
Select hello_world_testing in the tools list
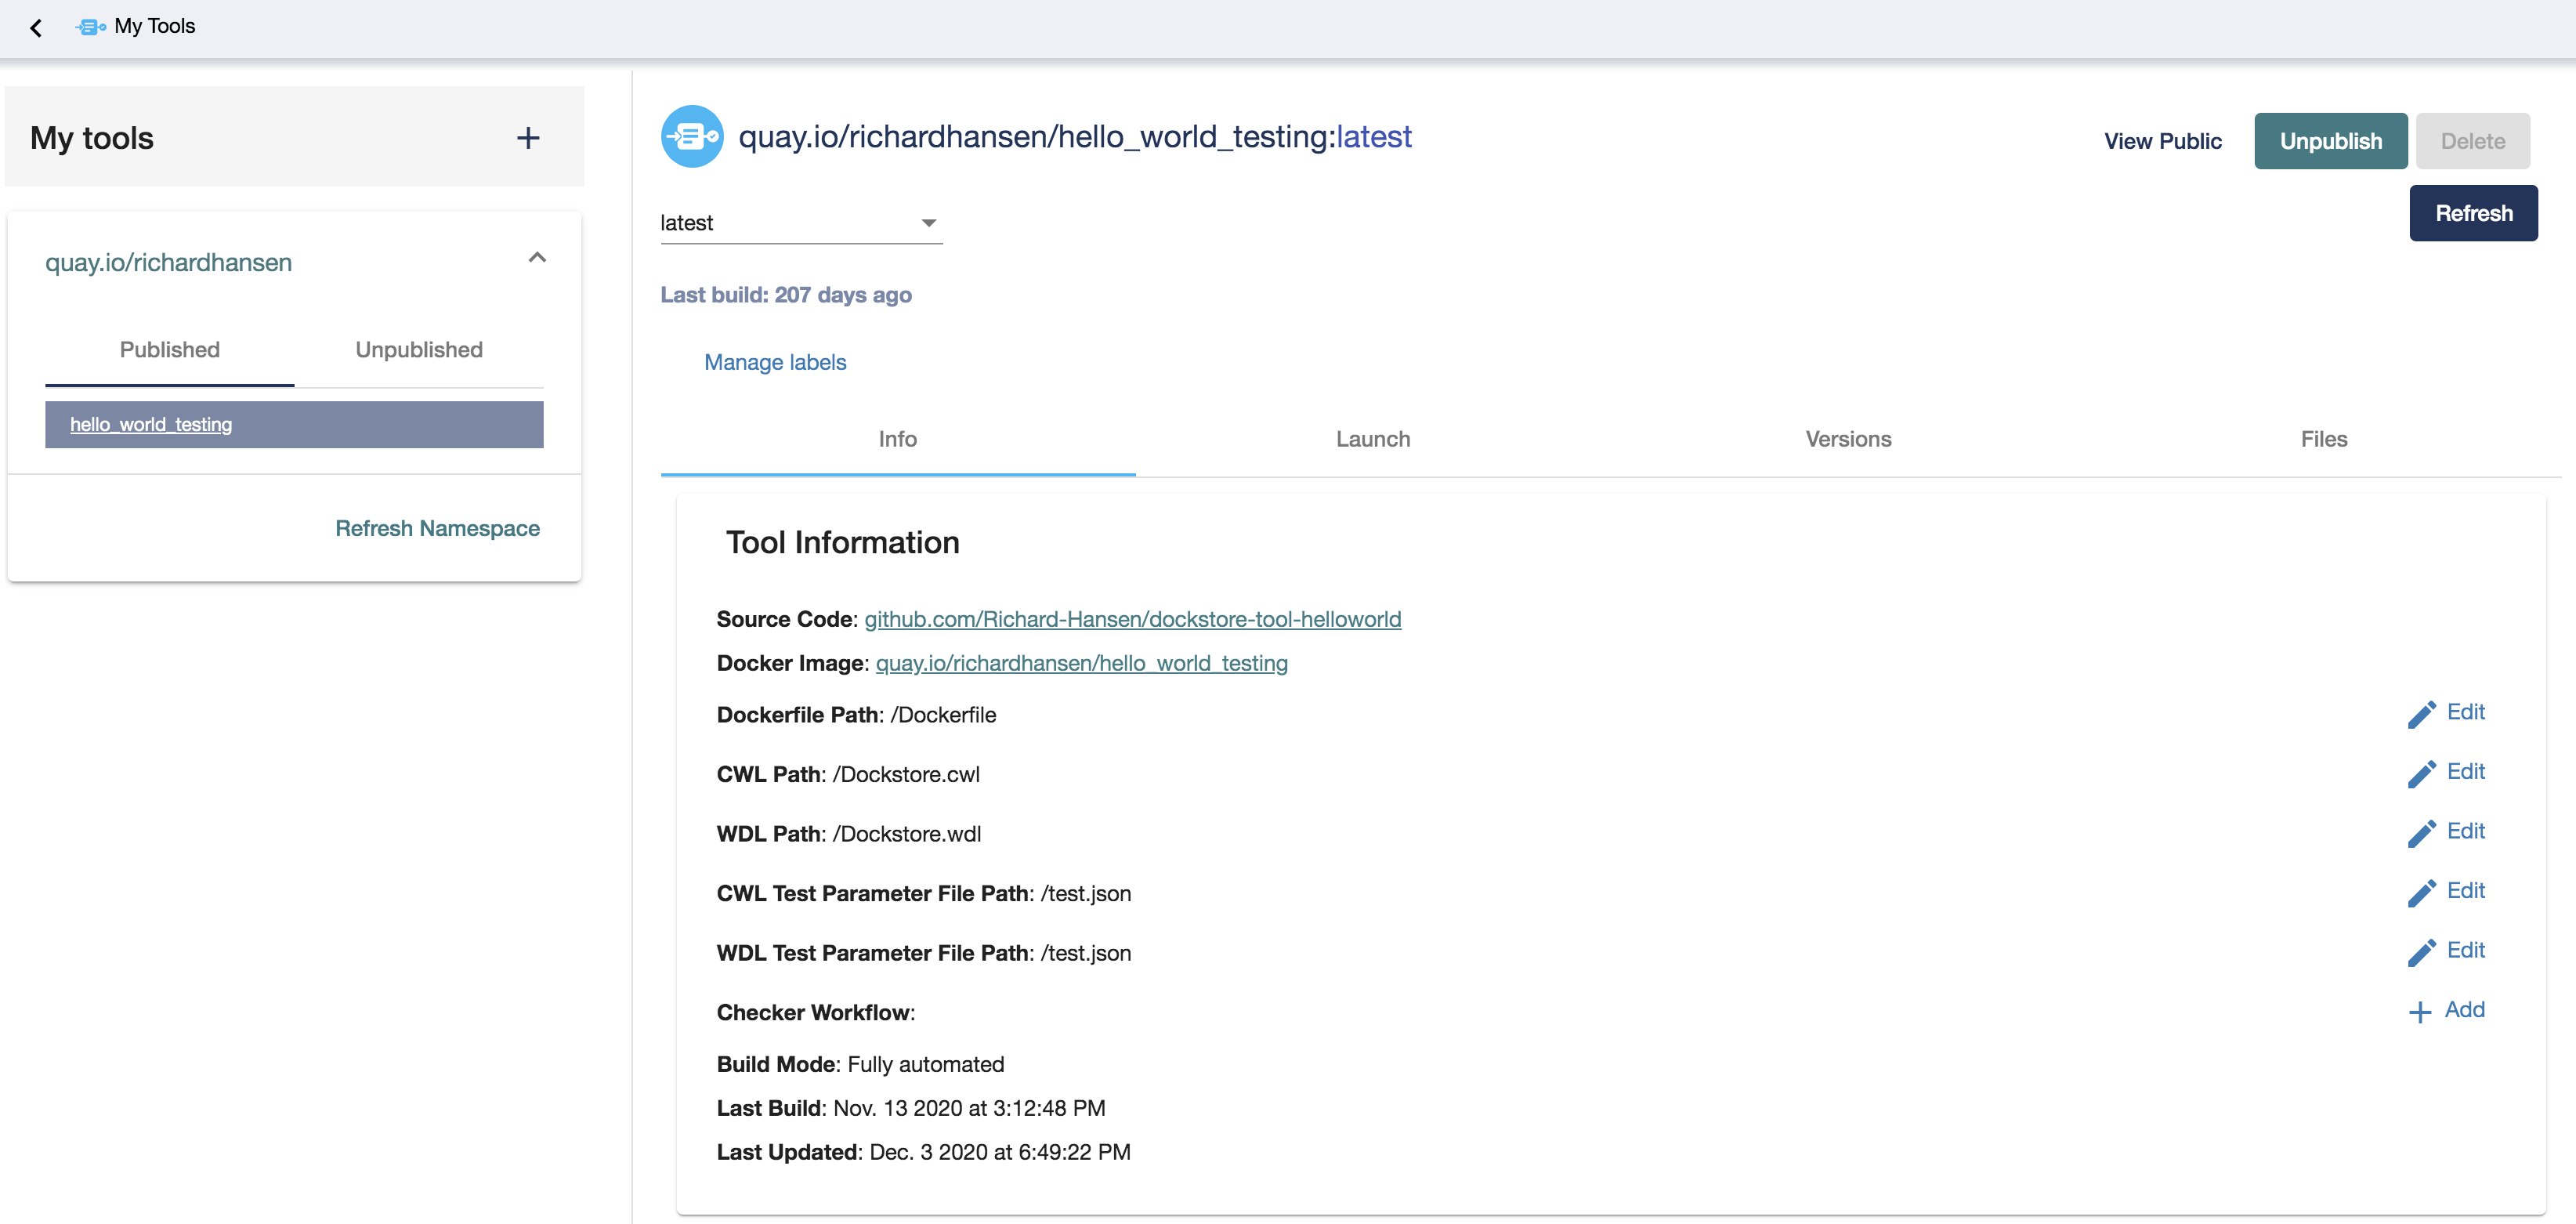[151, 425]
